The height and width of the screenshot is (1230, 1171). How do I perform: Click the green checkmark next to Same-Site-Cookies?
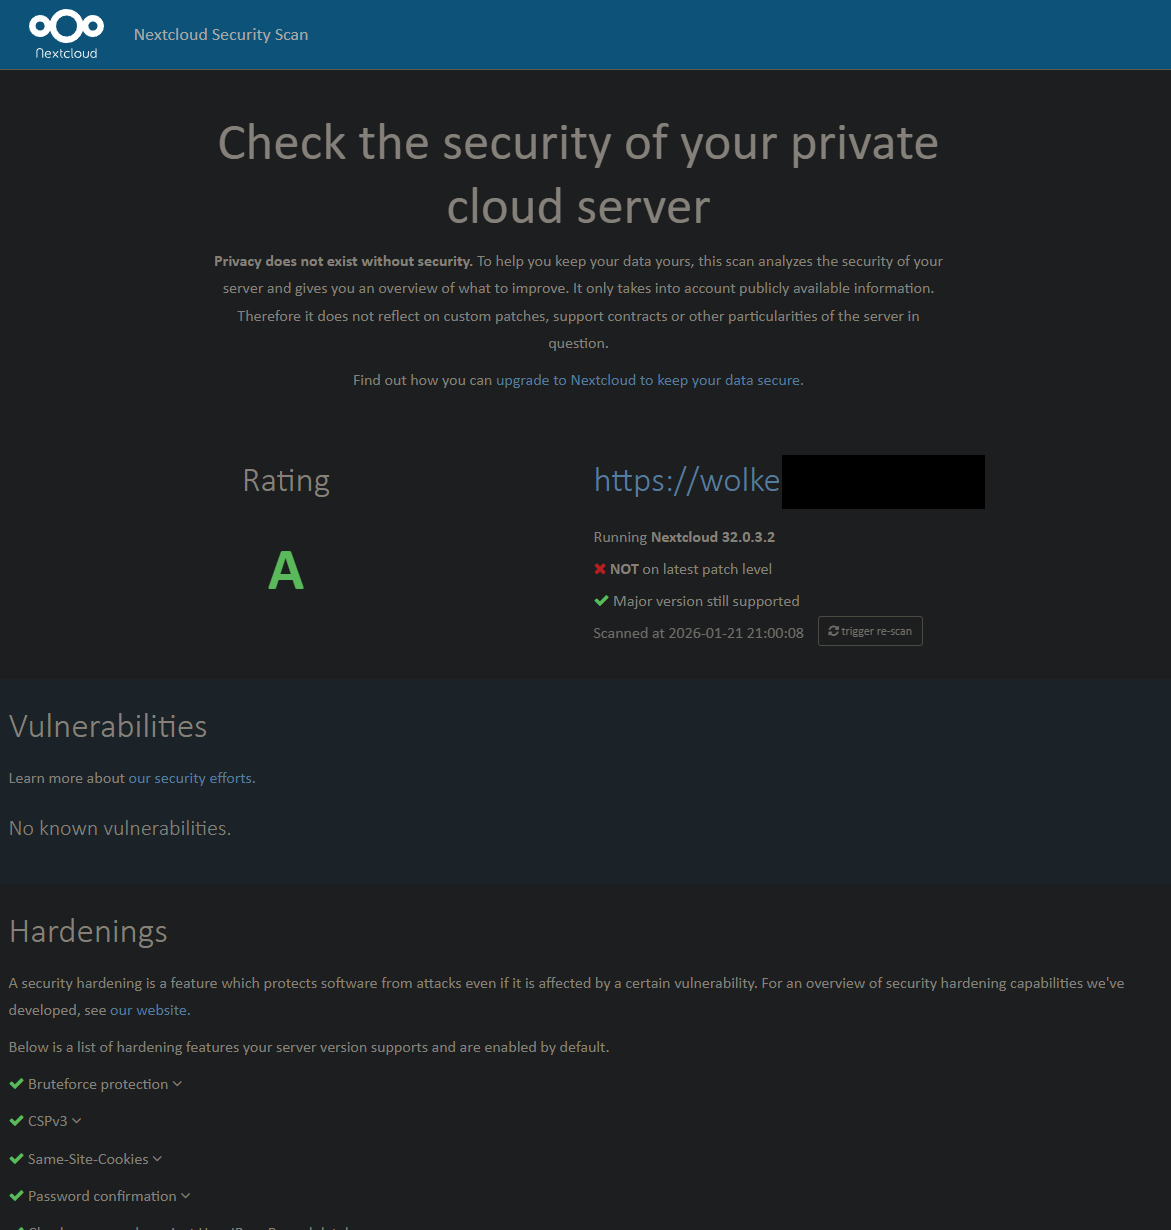point(16,1159)
